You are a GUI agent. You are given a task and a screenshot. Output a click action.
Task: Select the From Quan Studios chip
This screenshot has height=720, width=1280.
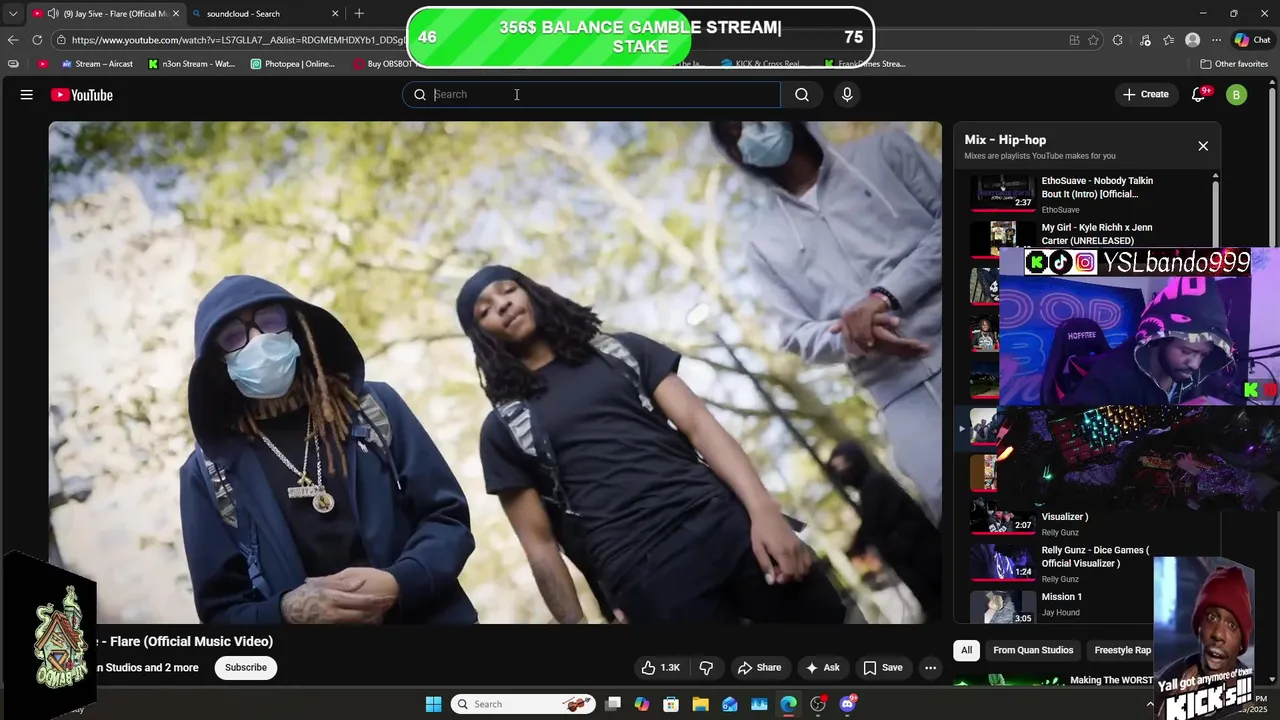click(1033, 650)
